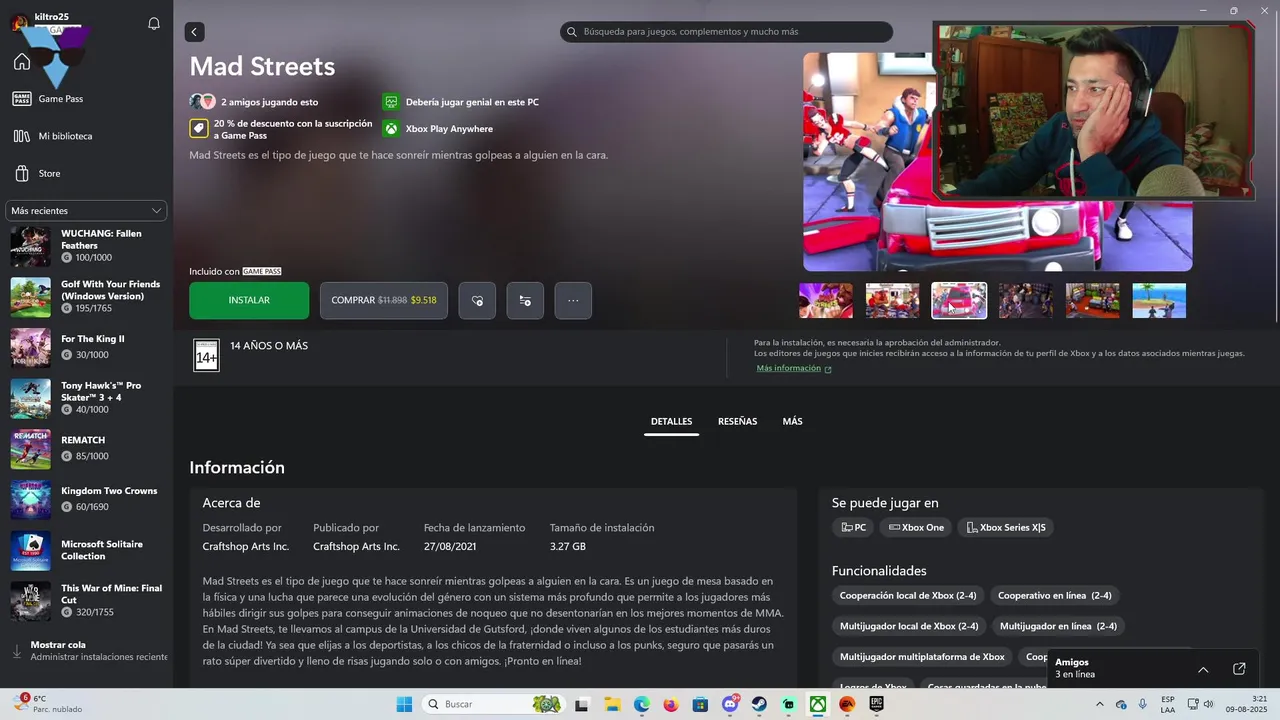Image resolution: width=1280 pixels, height=720 pixels.
Task: Select second screenshot thumbnail in gallery
Action: point(892,301)
